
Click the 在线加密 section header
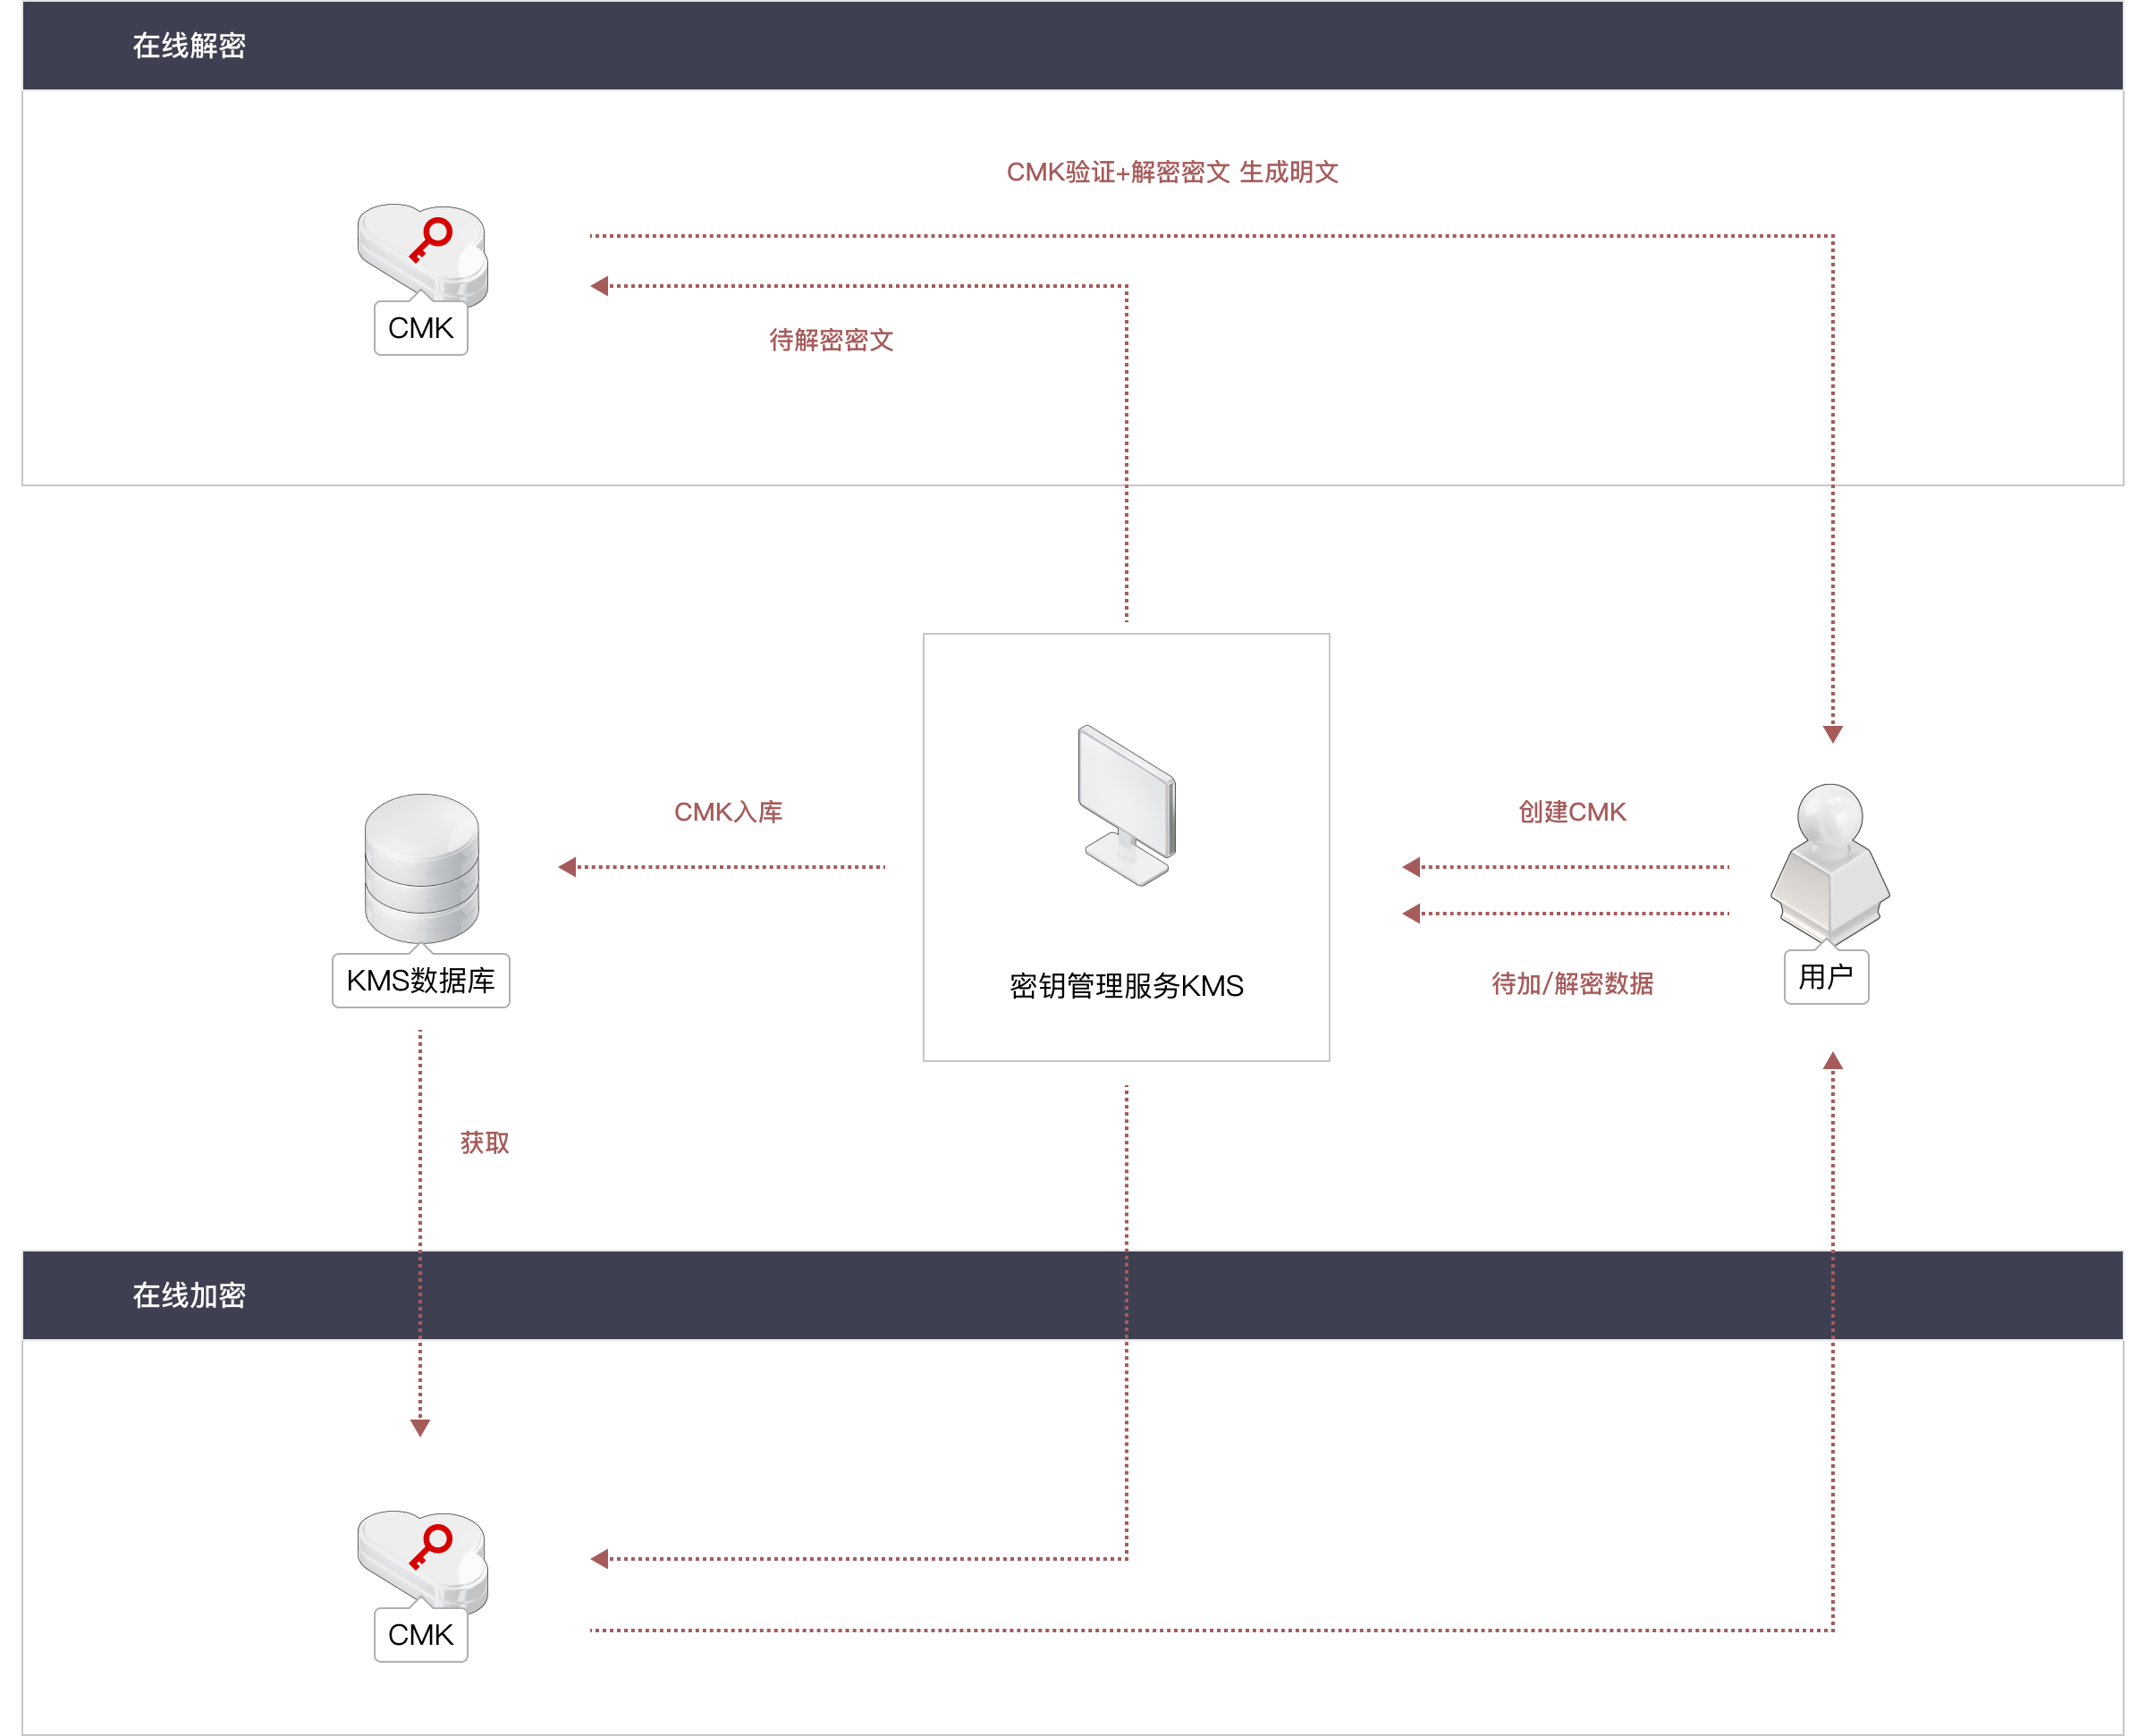coord(189,1295)
